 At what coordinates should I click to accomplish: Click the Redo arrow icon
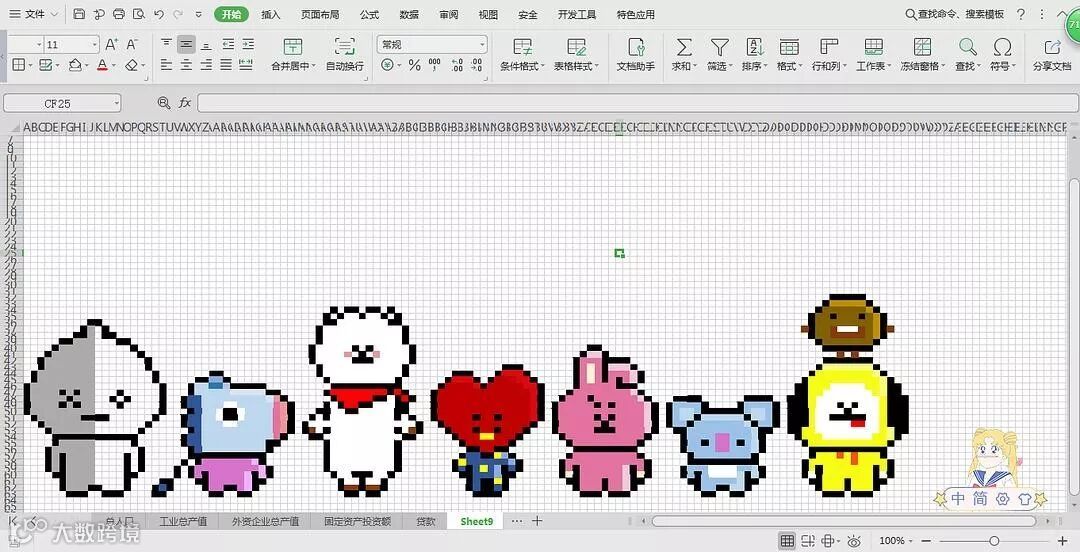178,14
